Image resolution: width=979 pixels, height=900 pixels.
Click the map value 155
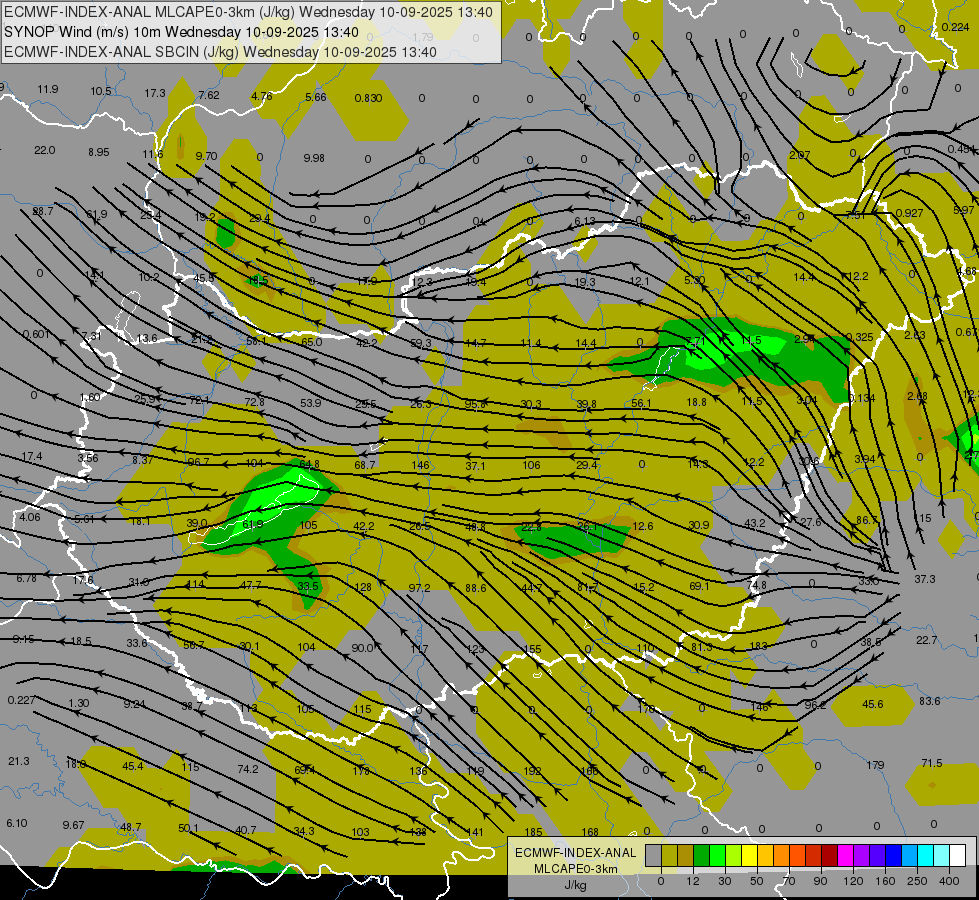coord(532,649)
